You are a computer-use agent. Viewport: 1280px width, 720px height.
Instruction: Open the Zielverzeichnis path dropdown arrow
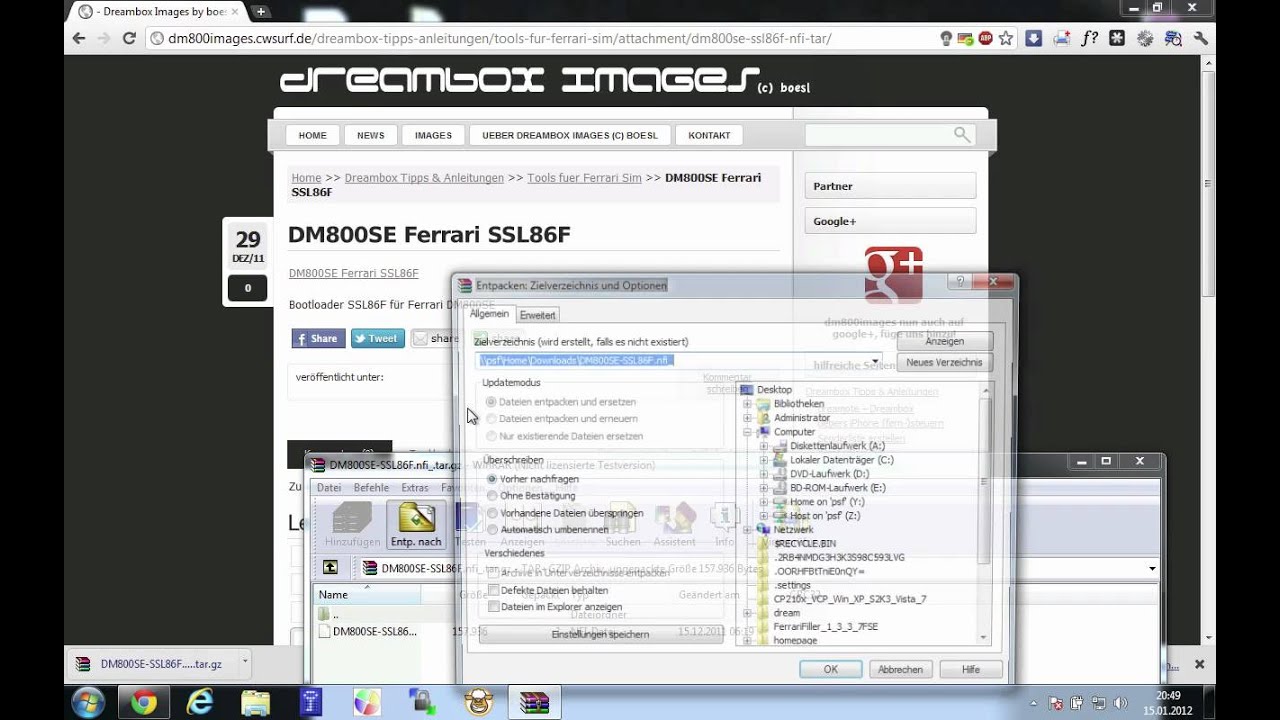pyautogui.click(x=875, y=360)
